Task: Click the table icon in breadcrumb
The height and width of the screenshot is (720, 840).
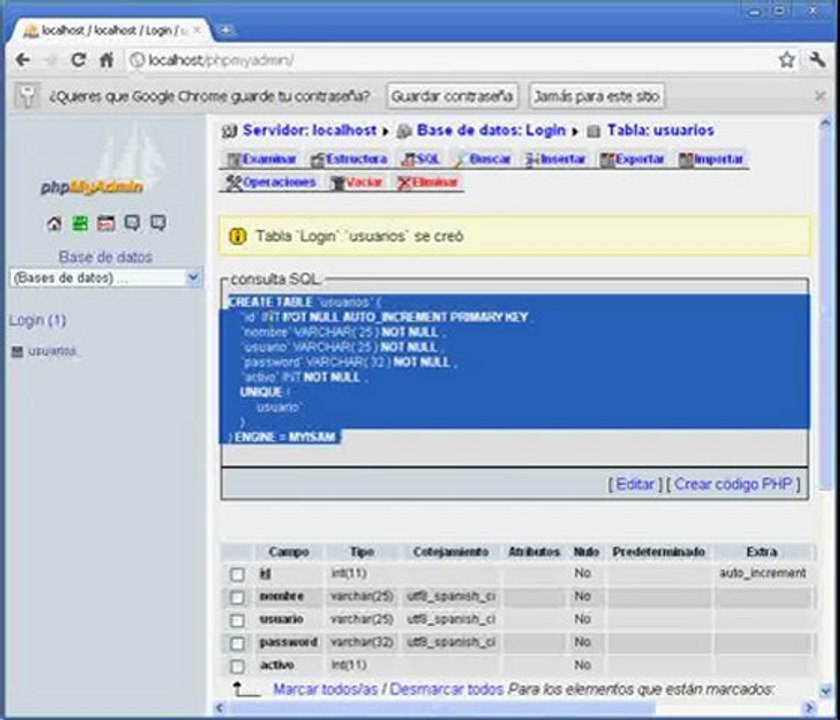Action: click(x=593, y=131)
